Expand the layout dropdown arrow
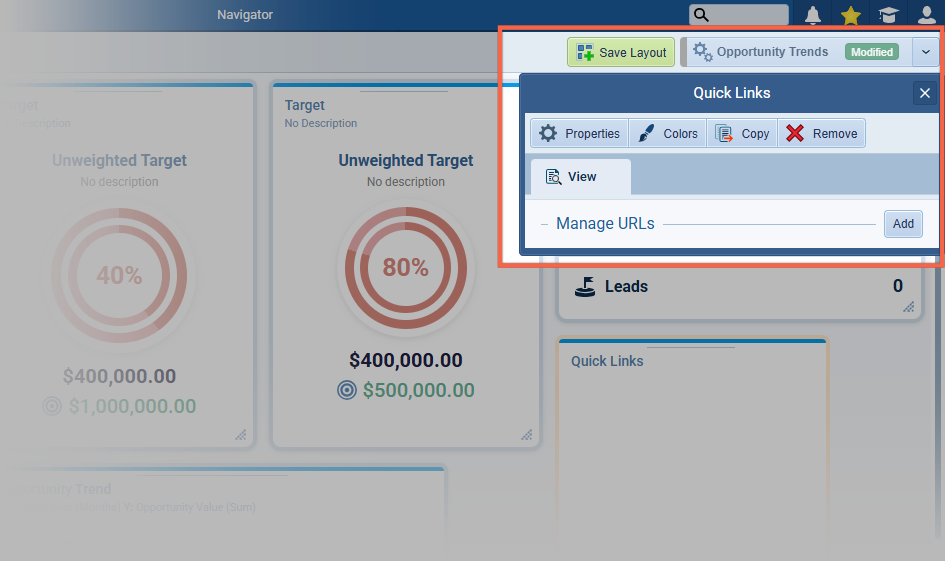Image resolution: width=945 pixels, height=561 pixels. tap(926, 52)
